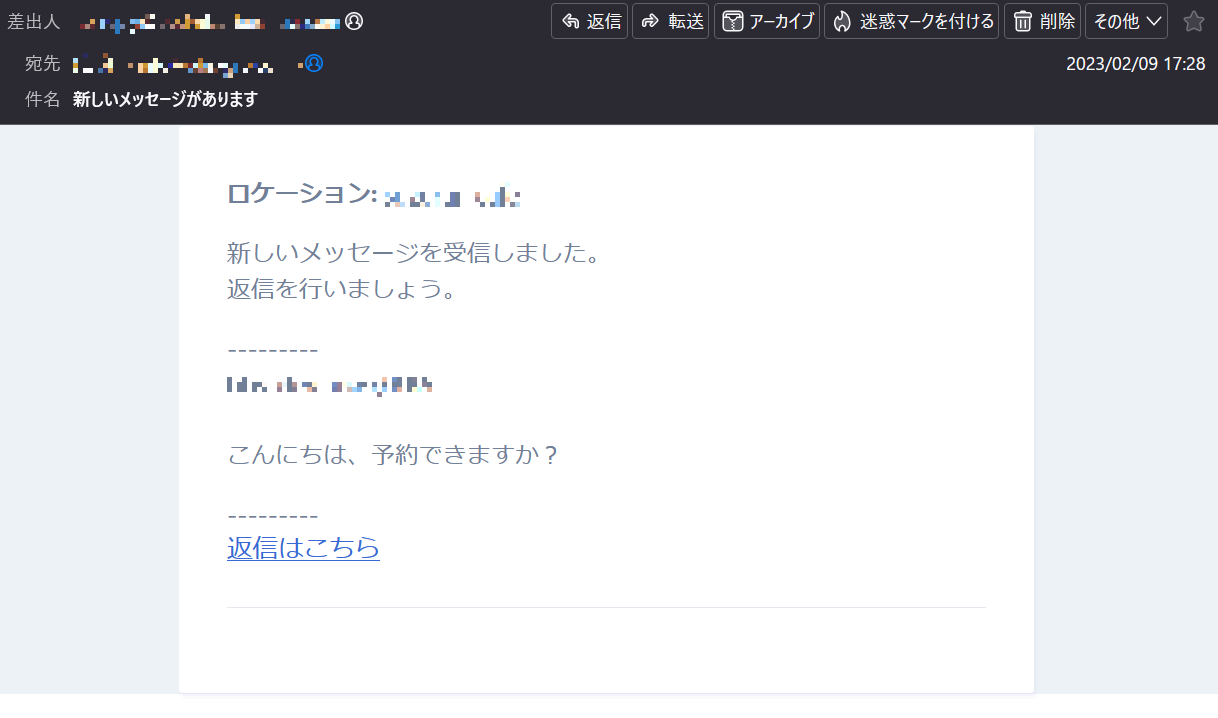Open the 返信はこちら link in the email body
The width and height of the screenshot is (1218, 718).
pos(303,548)
